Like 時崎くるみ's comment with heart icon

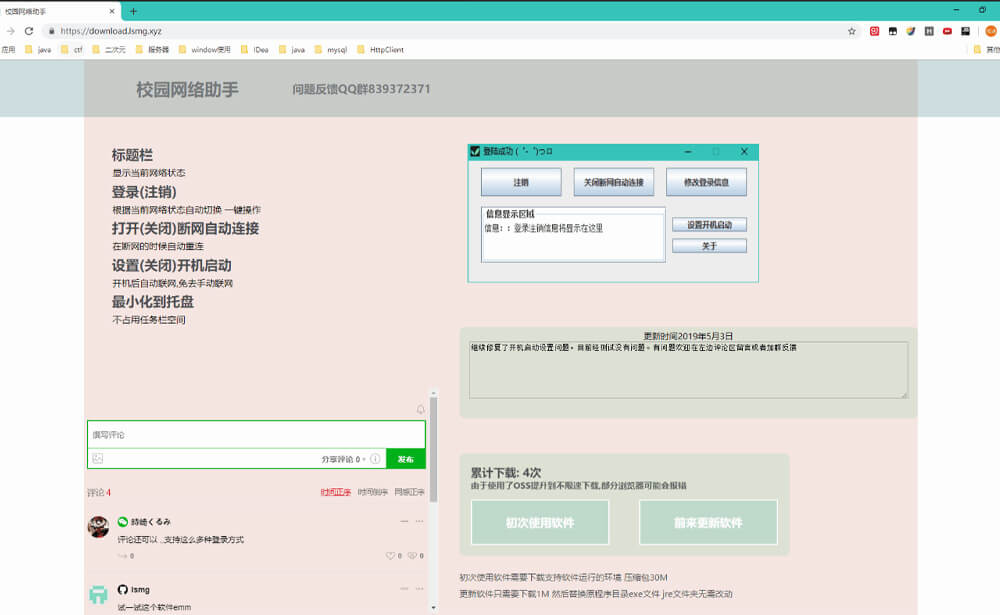click(x=391, y=556)
